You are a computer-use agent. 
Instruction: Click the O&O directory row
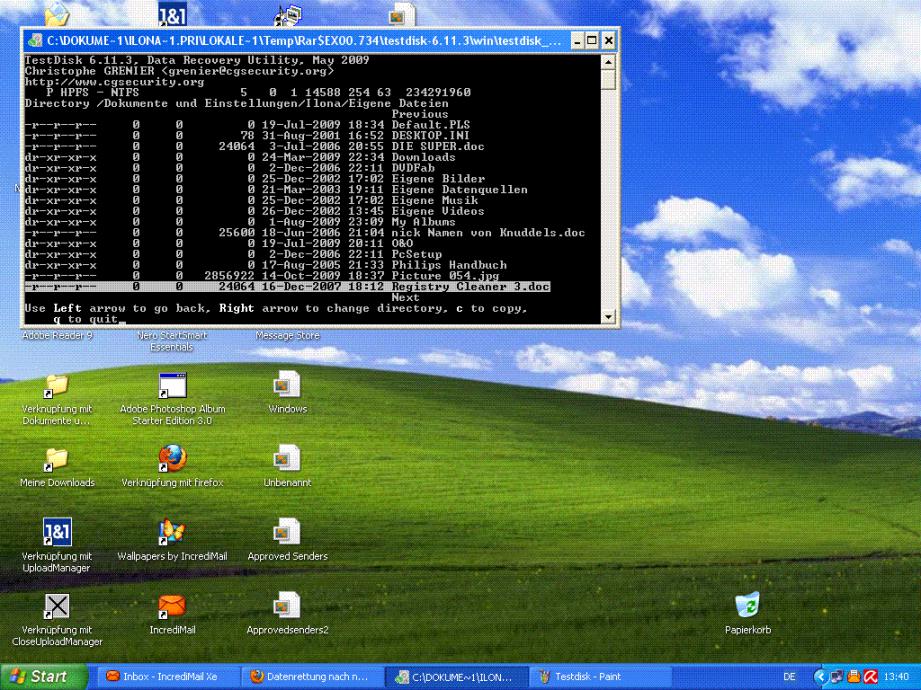point(219,244)
